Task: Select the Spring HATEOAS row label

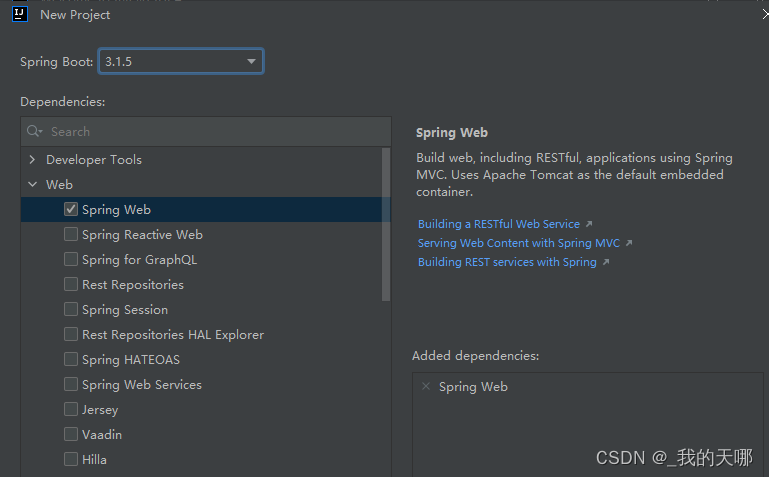Action: [131, 360]
